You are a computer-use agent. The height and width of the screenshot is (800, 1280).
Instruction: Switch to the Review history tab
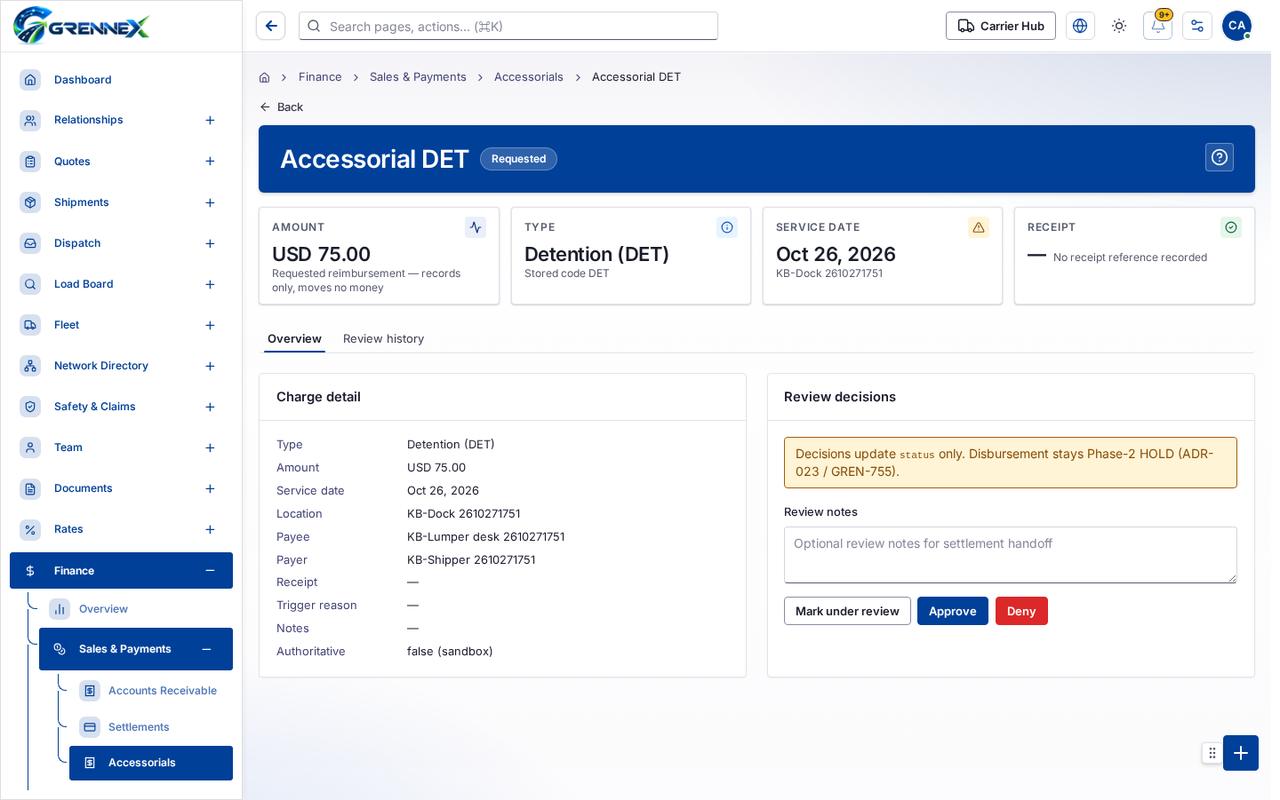pyautogui.click(x=383, y=339)
